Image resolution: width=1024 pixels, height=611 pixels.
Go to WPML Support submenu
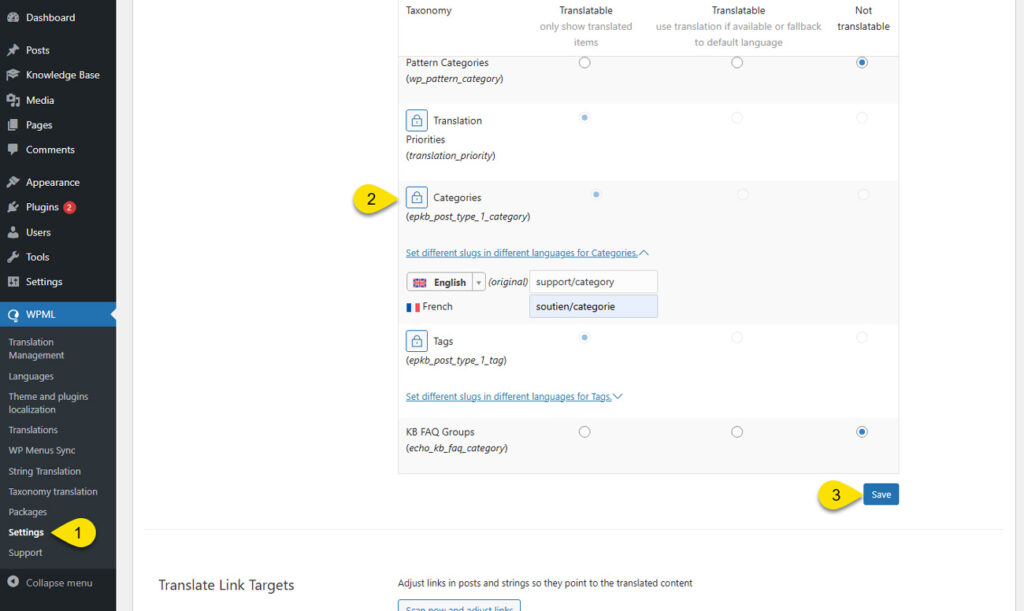coord(25,553)
